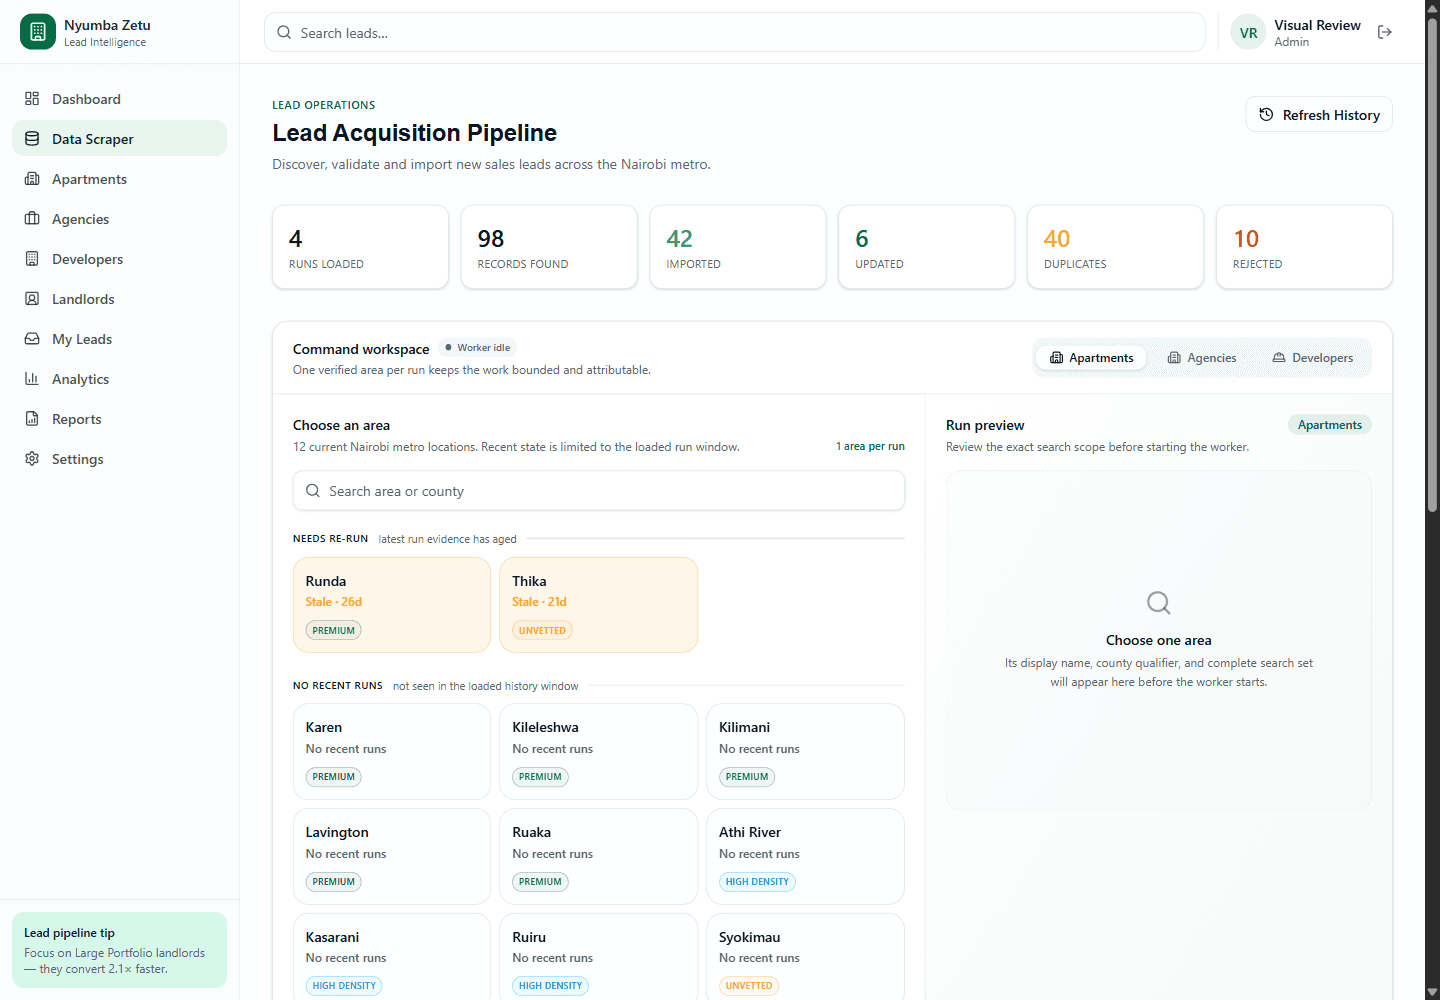The image size is (1440, 1000).
Task: Click the magnifier icon in Search leads bar
Action: [284, 33]
